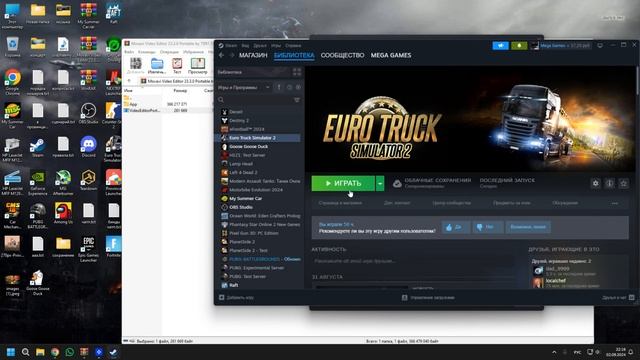
Task: Switch to Big Picture mode icon
Action: 600,46
